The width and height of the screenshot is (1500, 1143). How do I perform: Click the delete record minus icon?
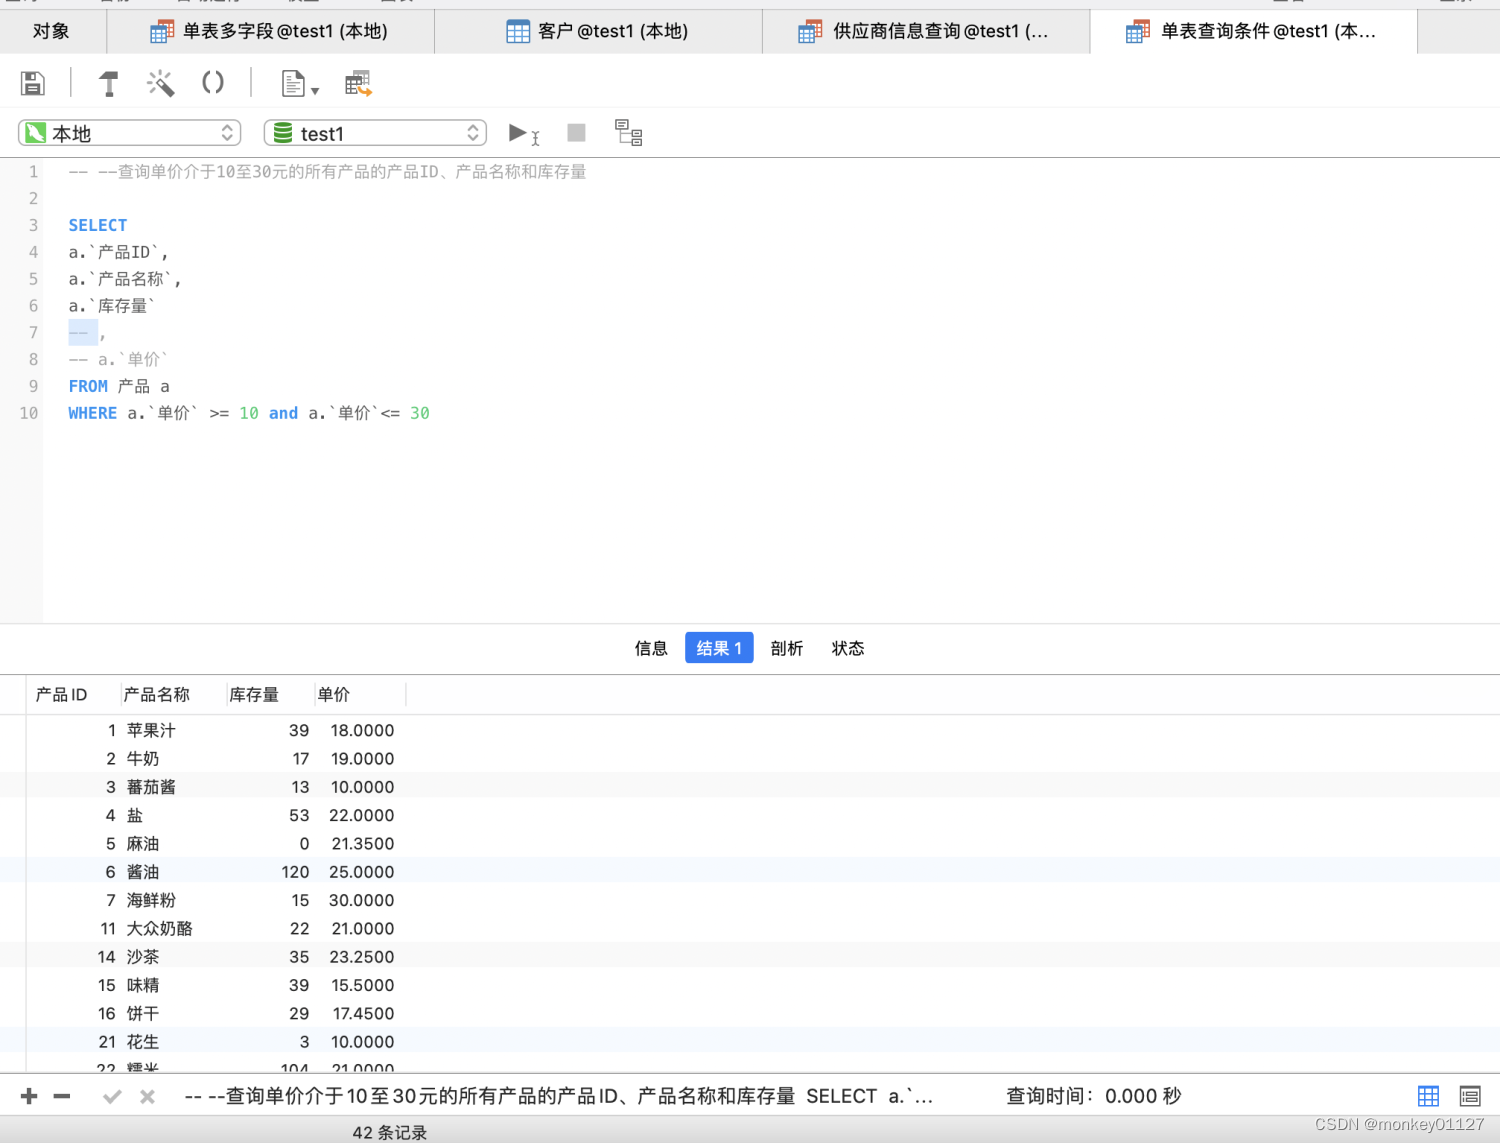[62, 1096]
